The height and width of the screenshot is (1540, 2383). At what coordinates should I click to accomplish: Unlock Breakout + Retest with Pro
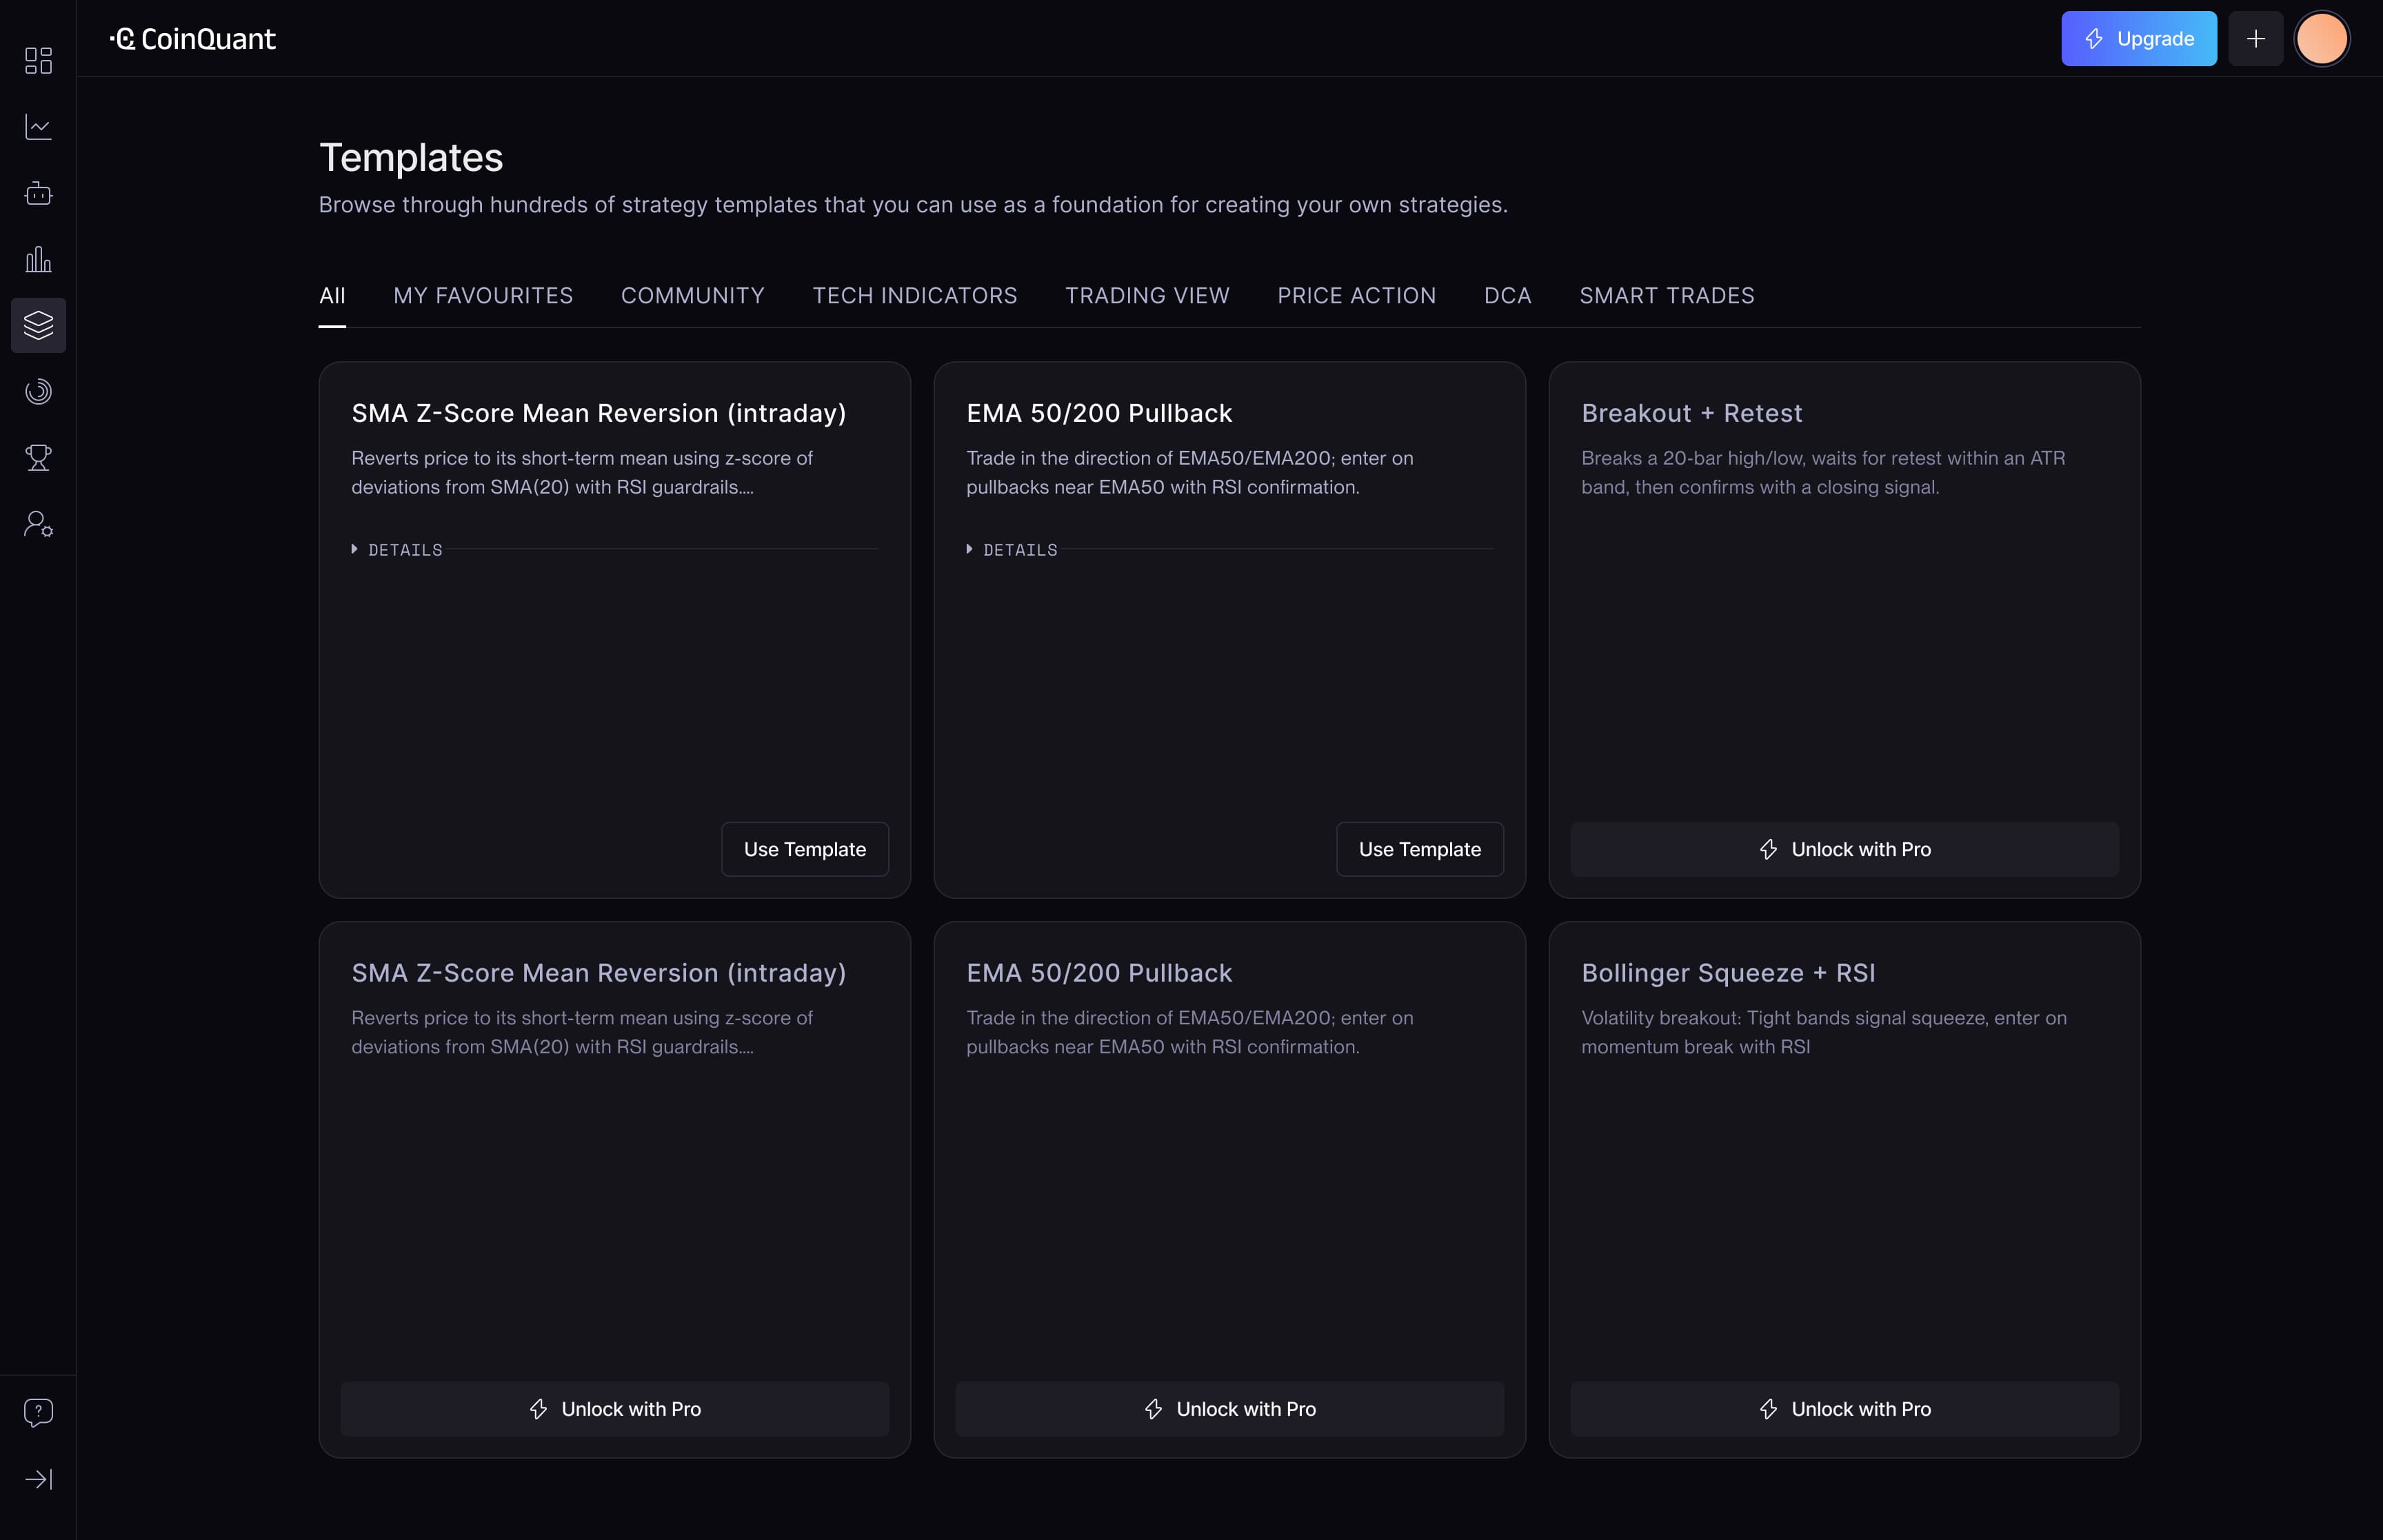click(1844, 849)
